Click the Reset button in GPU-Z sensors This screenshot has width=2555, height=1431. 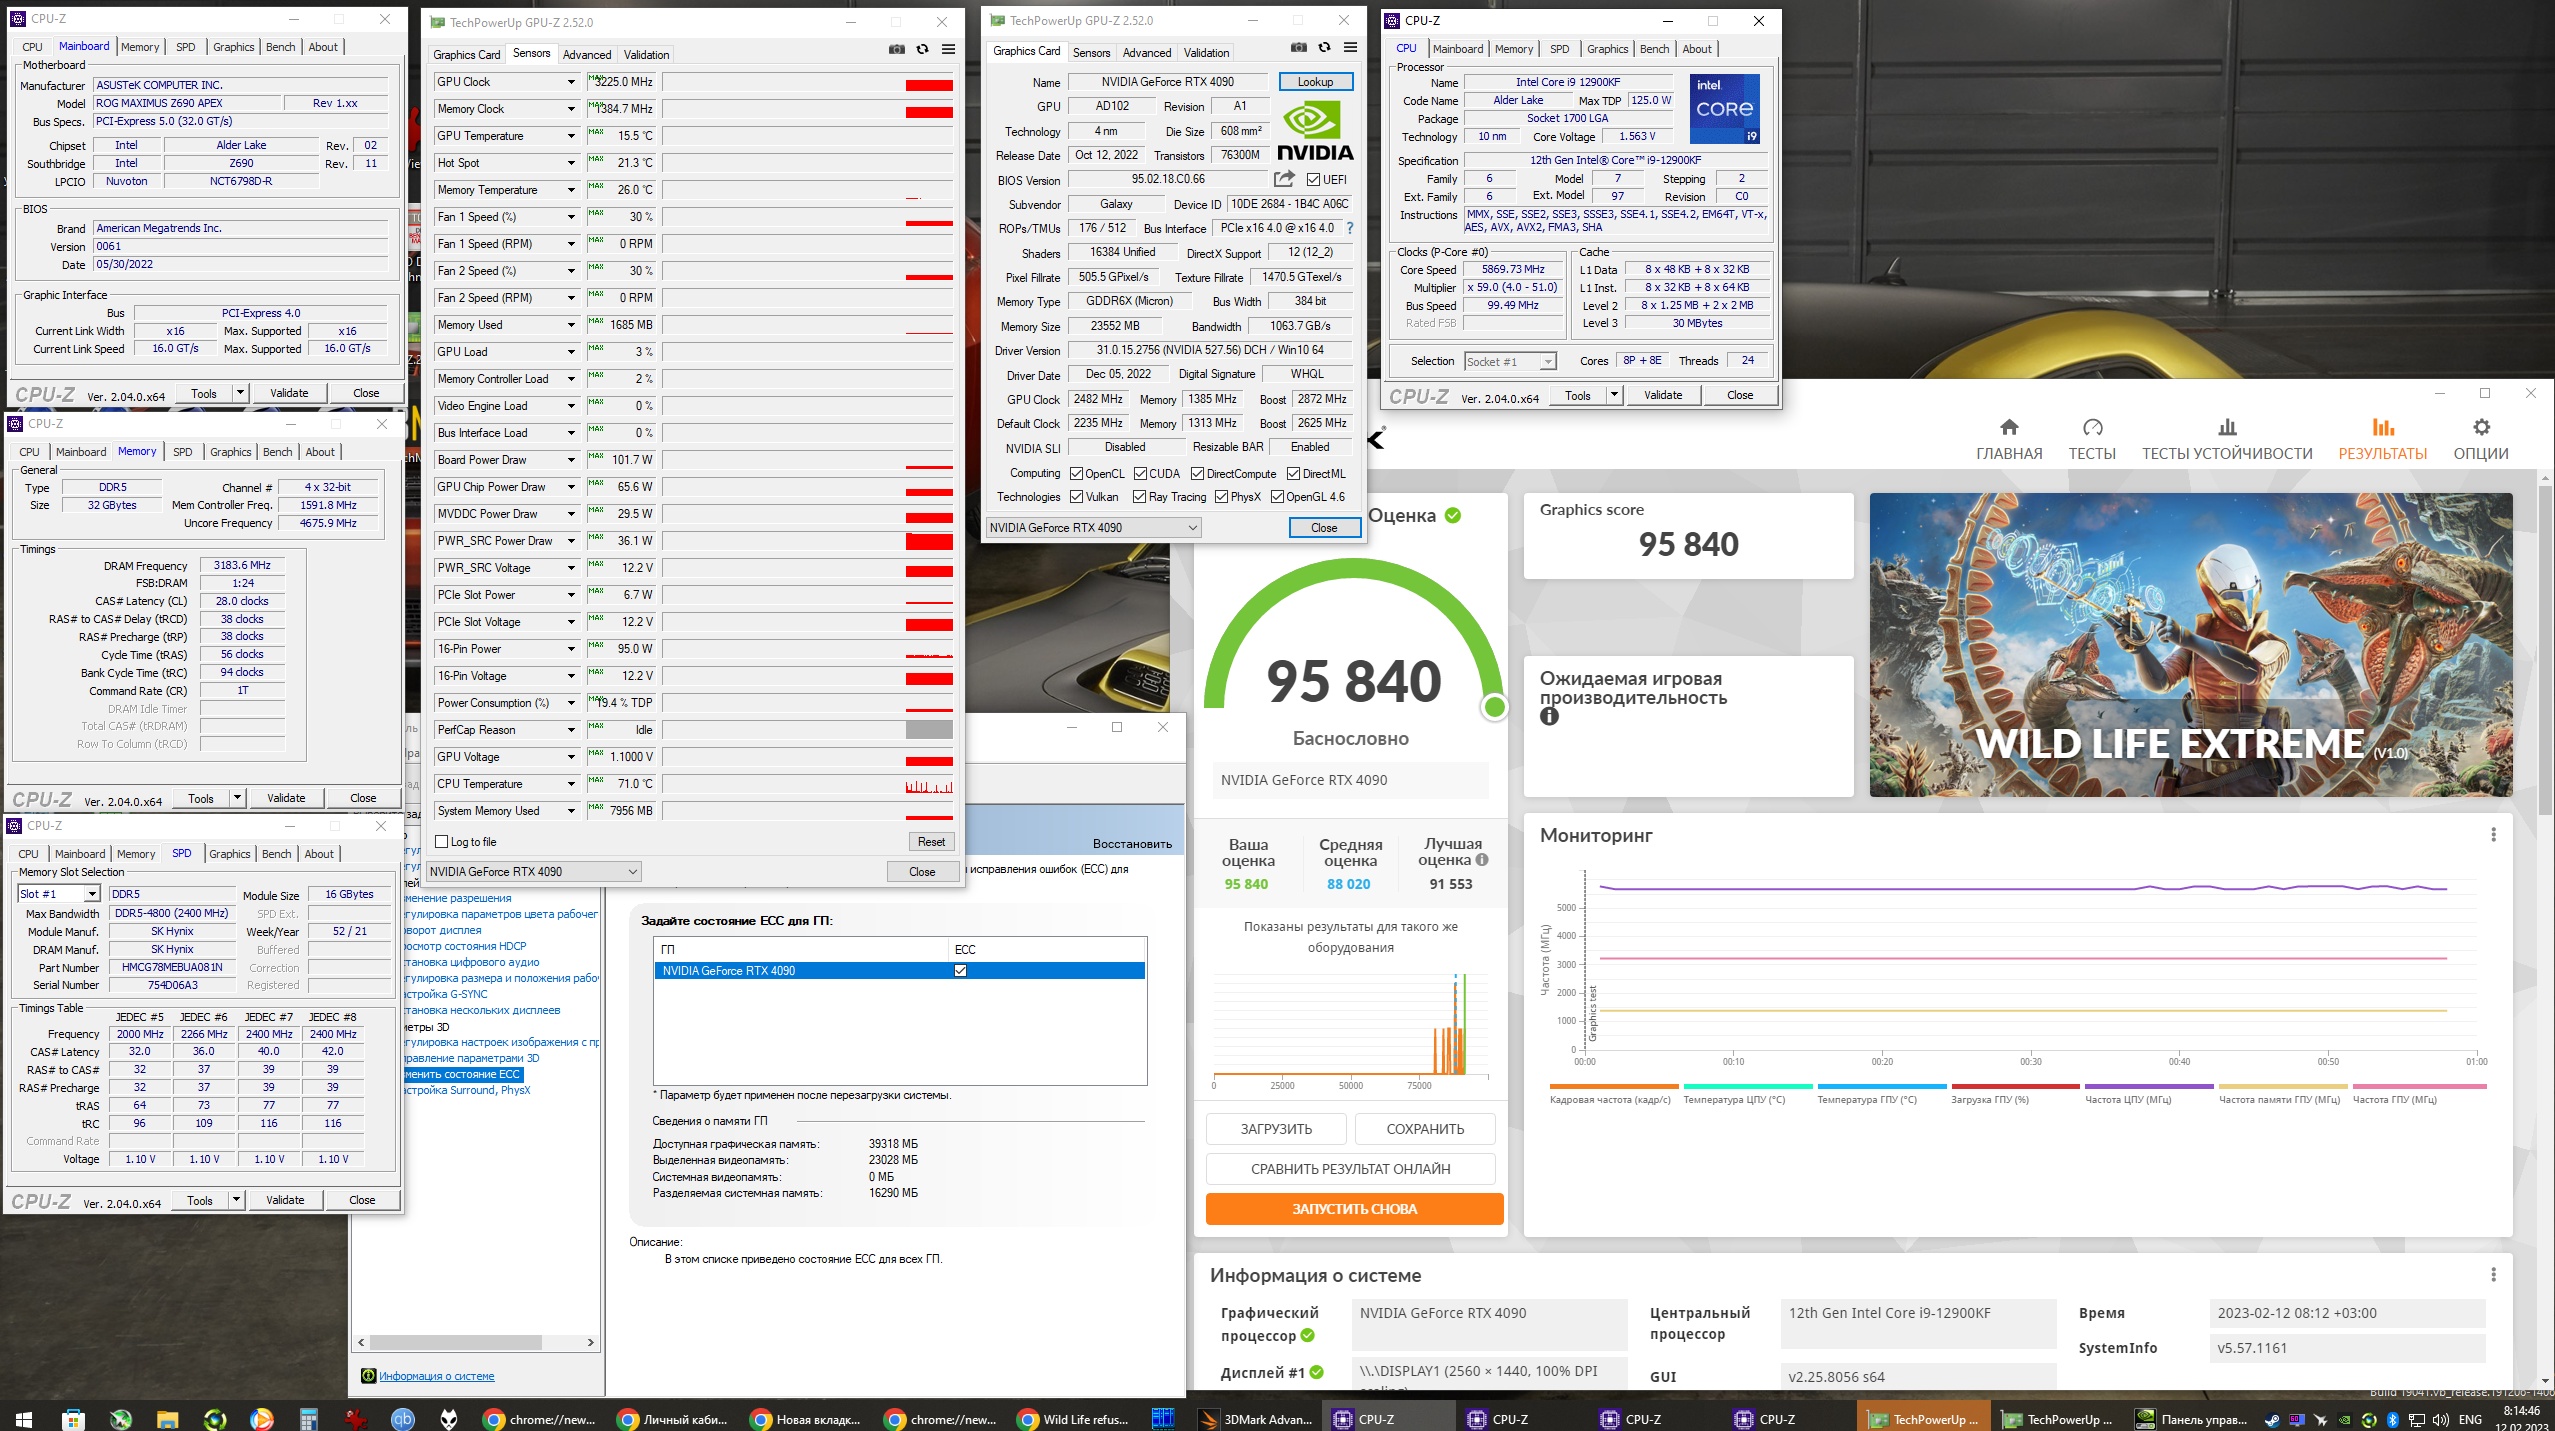coord(931,842)
